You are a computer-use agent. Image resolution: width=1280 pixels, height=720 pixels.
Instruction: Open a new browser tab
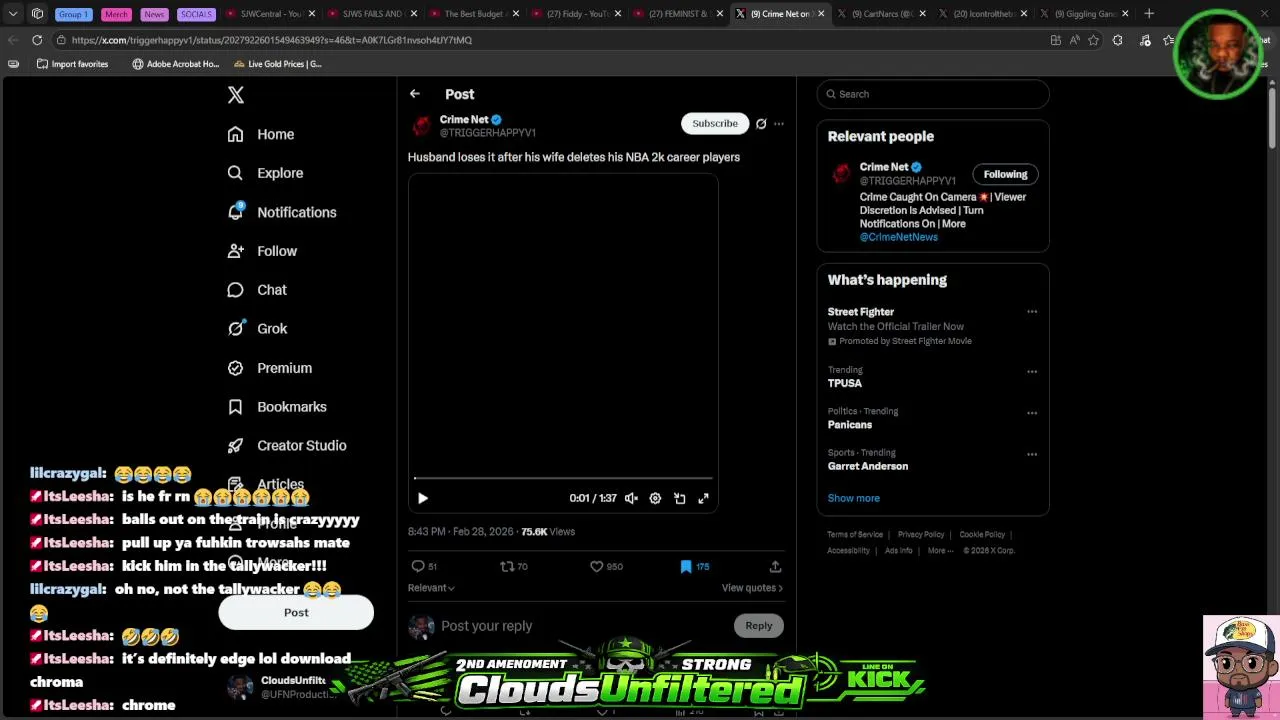tap(1149, 14)
